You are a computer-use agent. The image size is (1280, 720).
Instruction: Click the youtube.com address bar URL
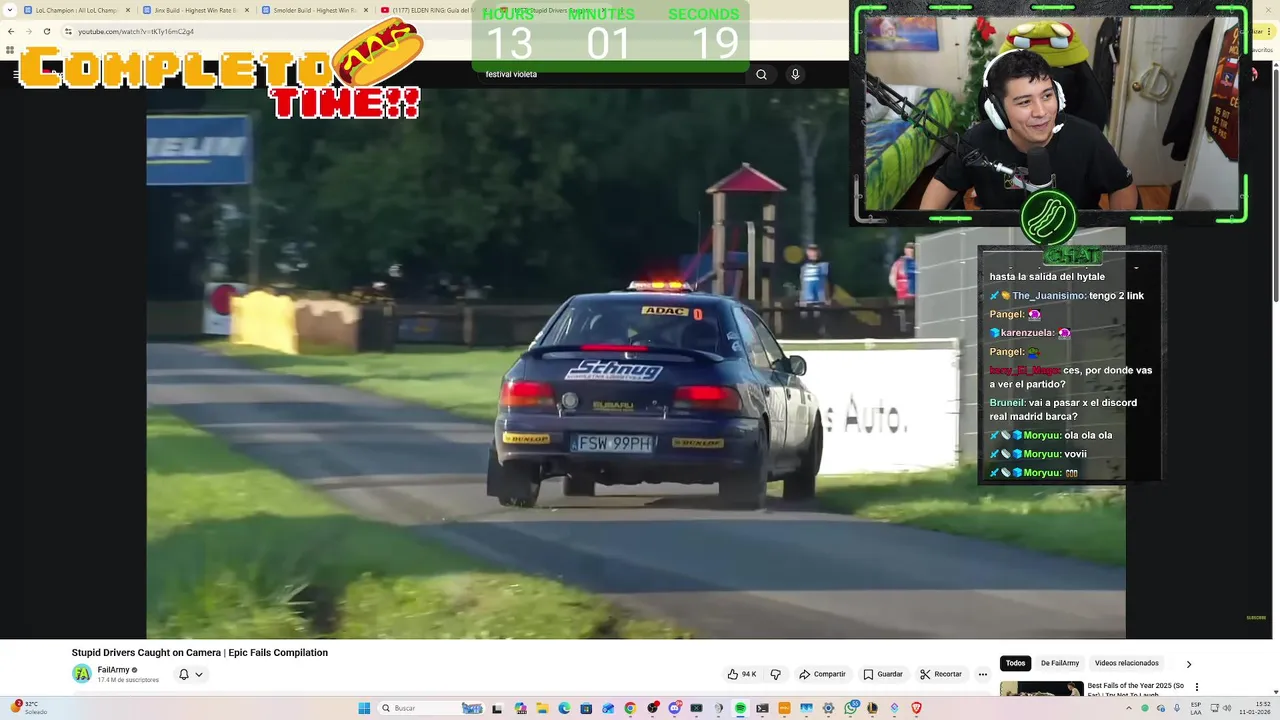click(136, 31)
